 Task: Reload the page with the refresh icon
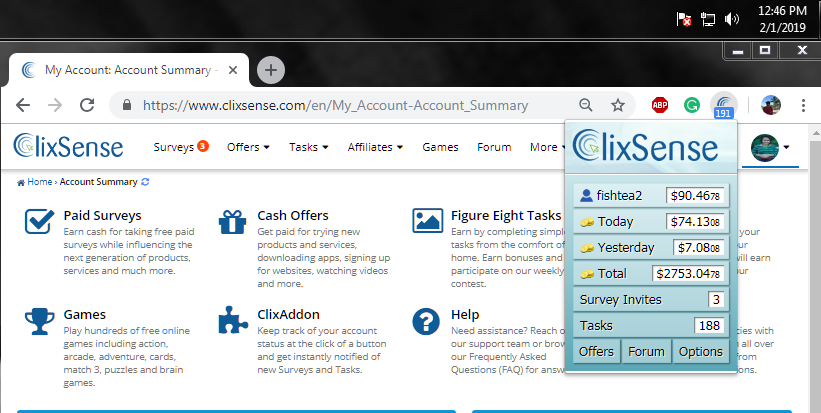(87, 105)
